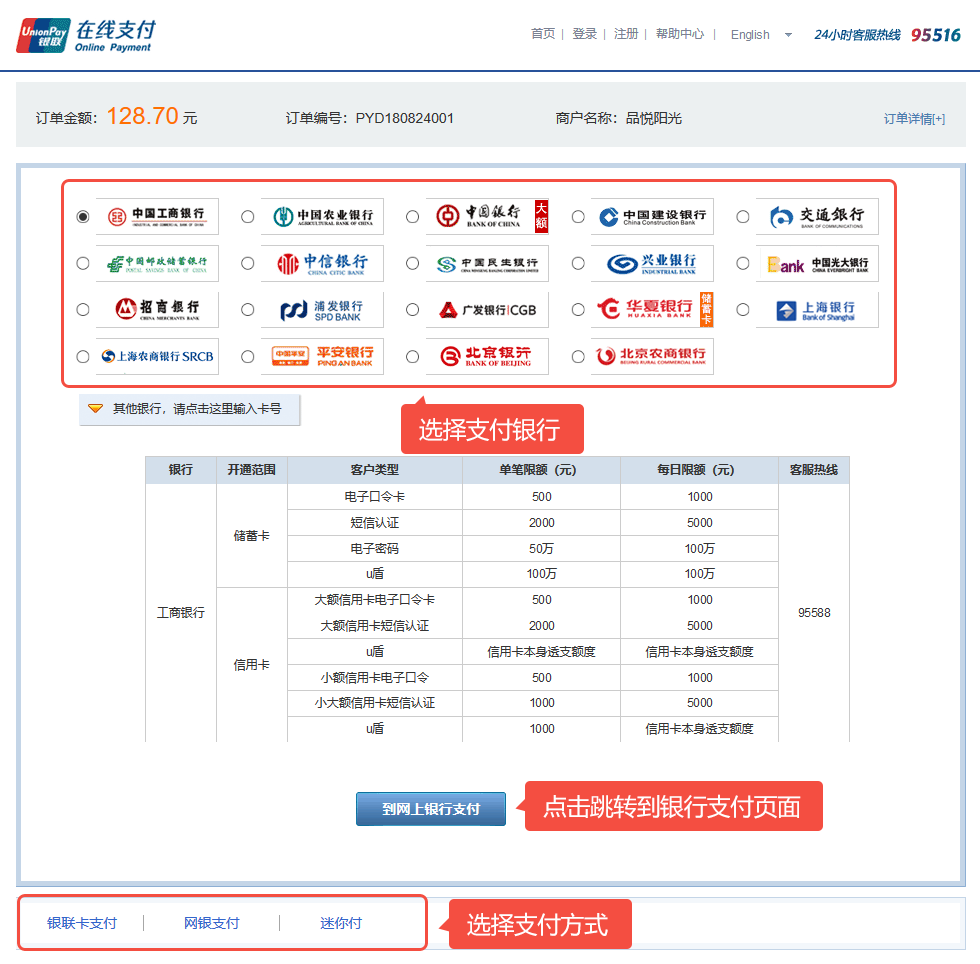Click the 95588 service hotline cell
Image resolution: width=980 pixels, height=964 pixels.
pos(814,613)
